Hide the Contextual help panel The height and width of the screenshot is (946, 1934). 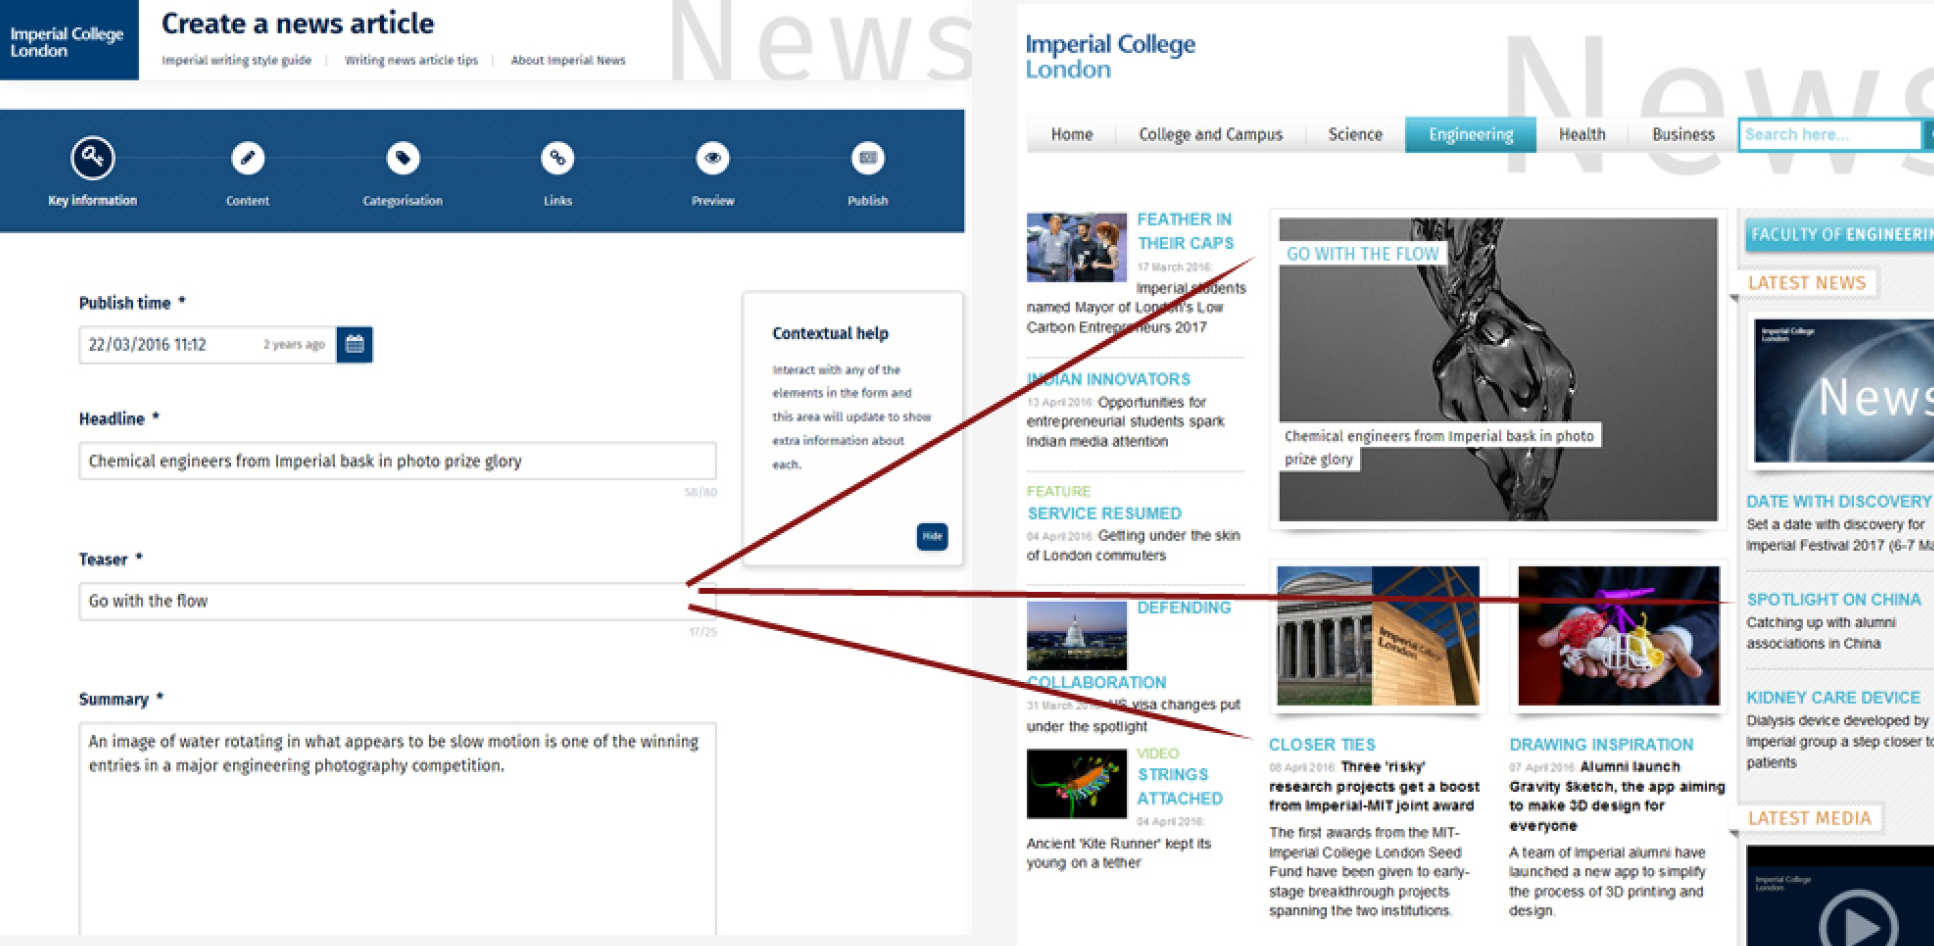point(931,536)
